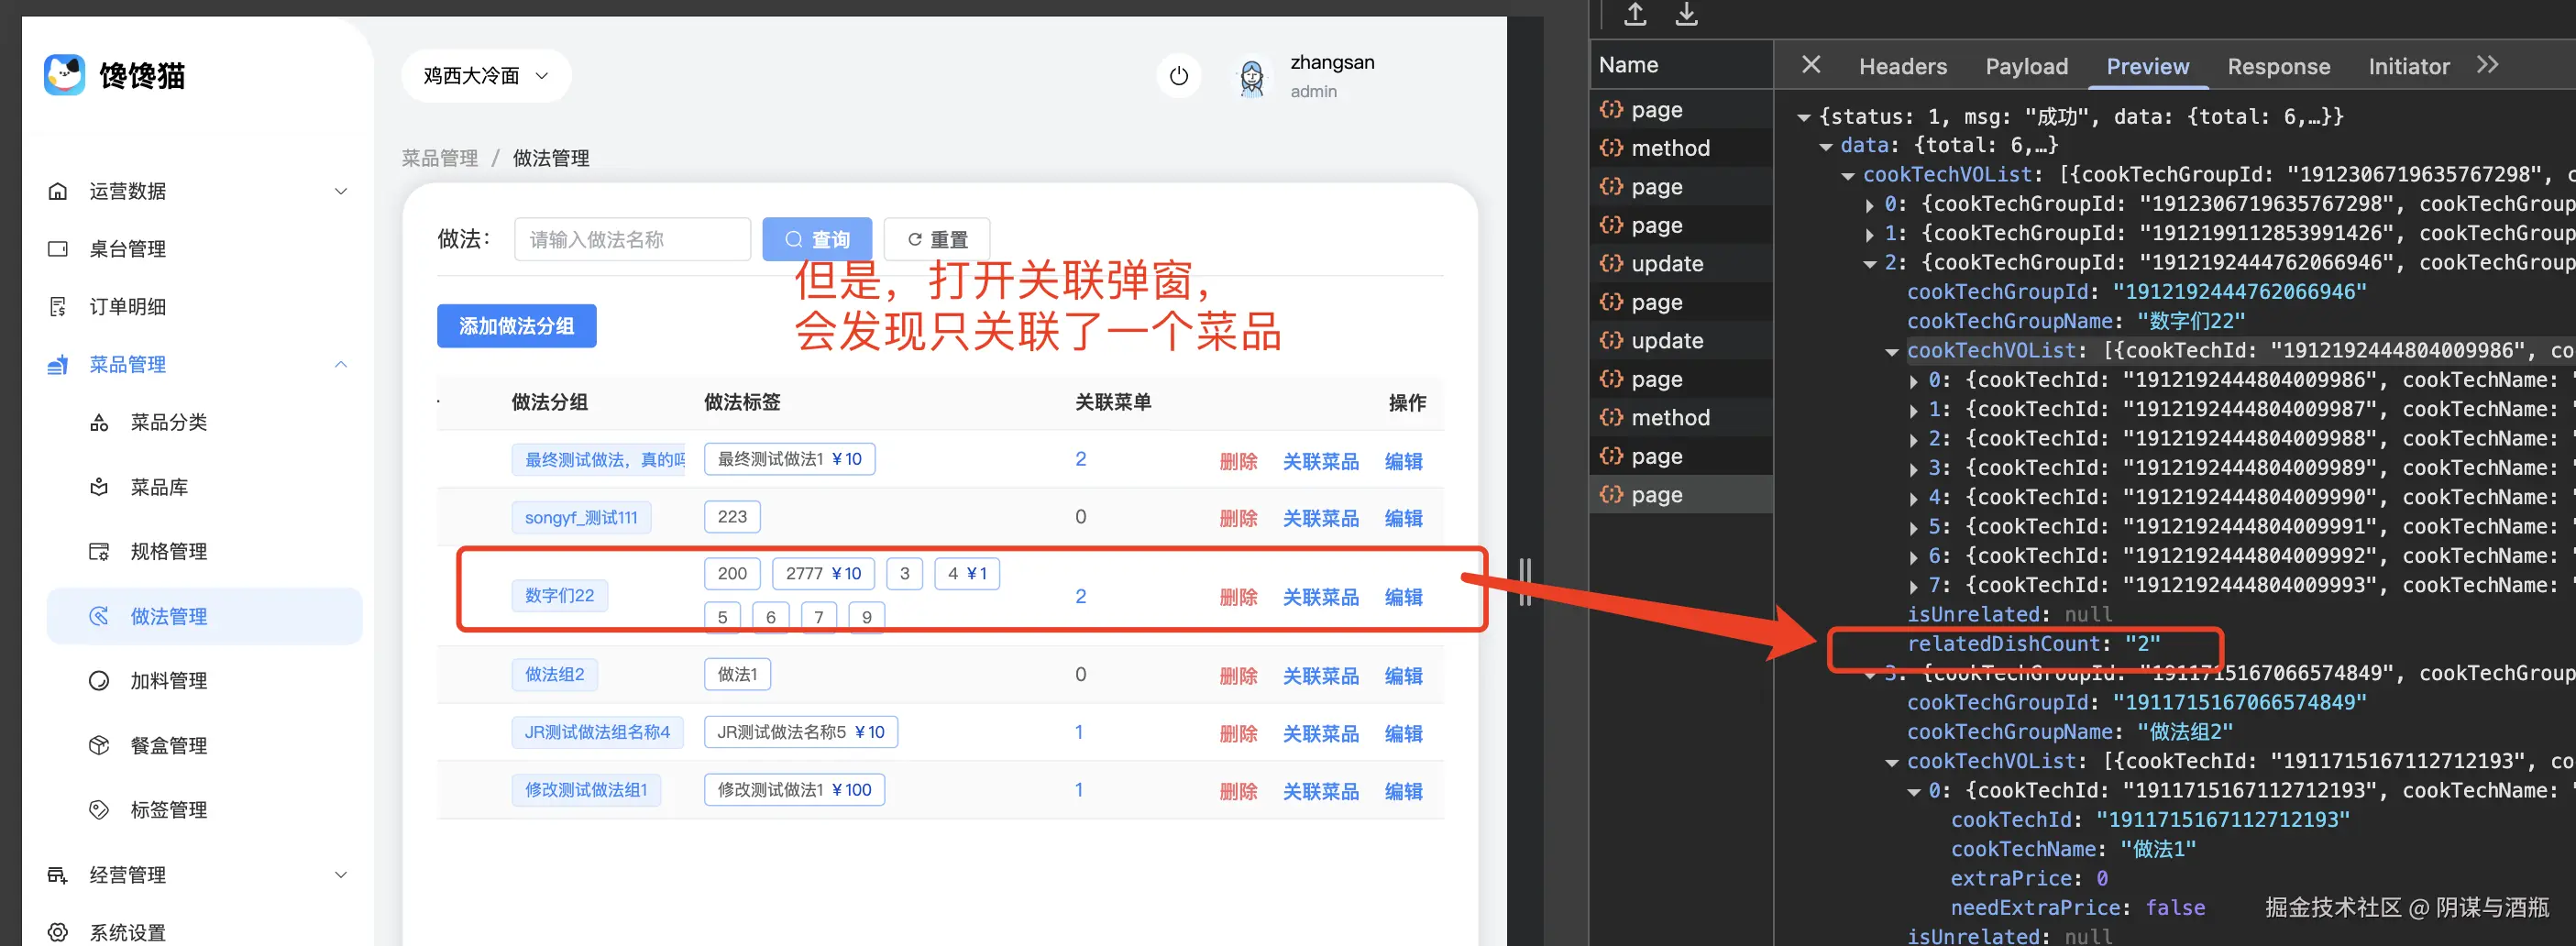Delete the 数字们22 row
This screenshot has height=946, width=2576.
pos(1238,598)
